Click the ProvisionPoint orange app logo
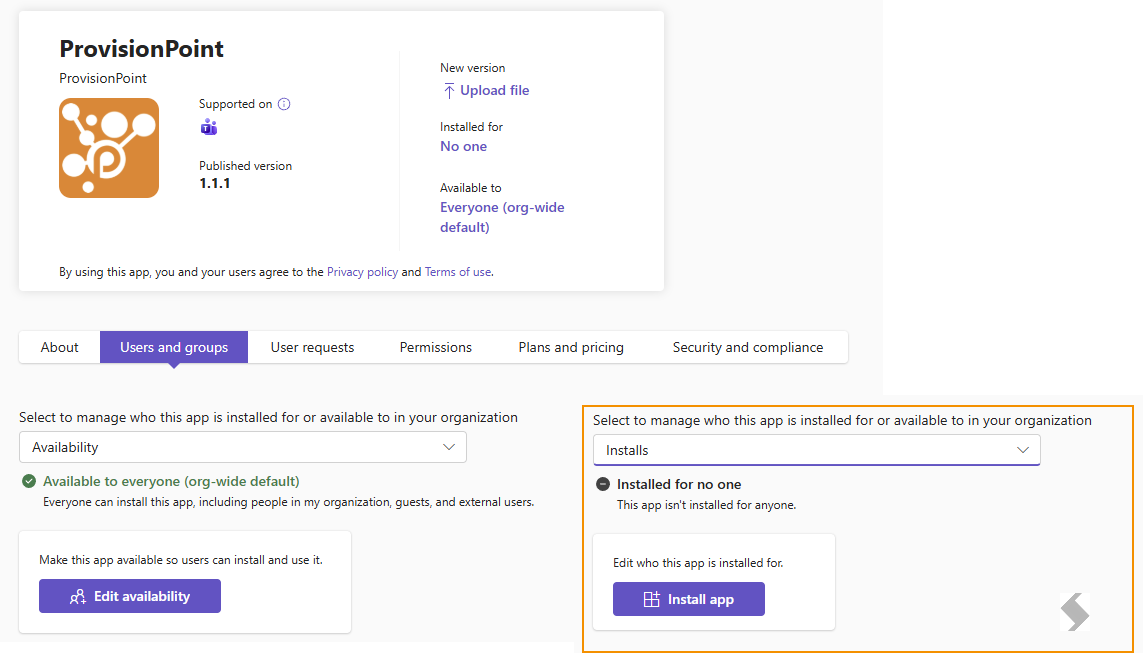The height and width of the screenshot is (653, 1143). (109, 148)
